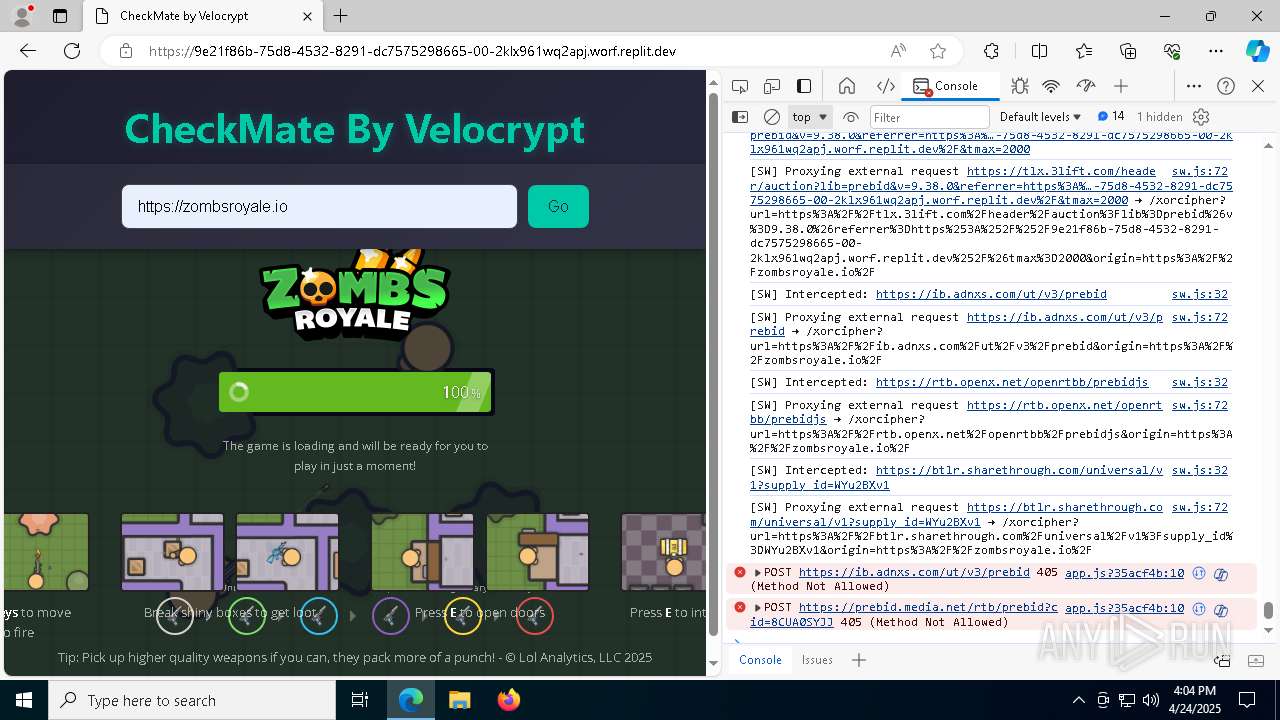This screenshot has height=720, width=1280.
Task: Open browser Extensions
Action: [x=991, y=51]
